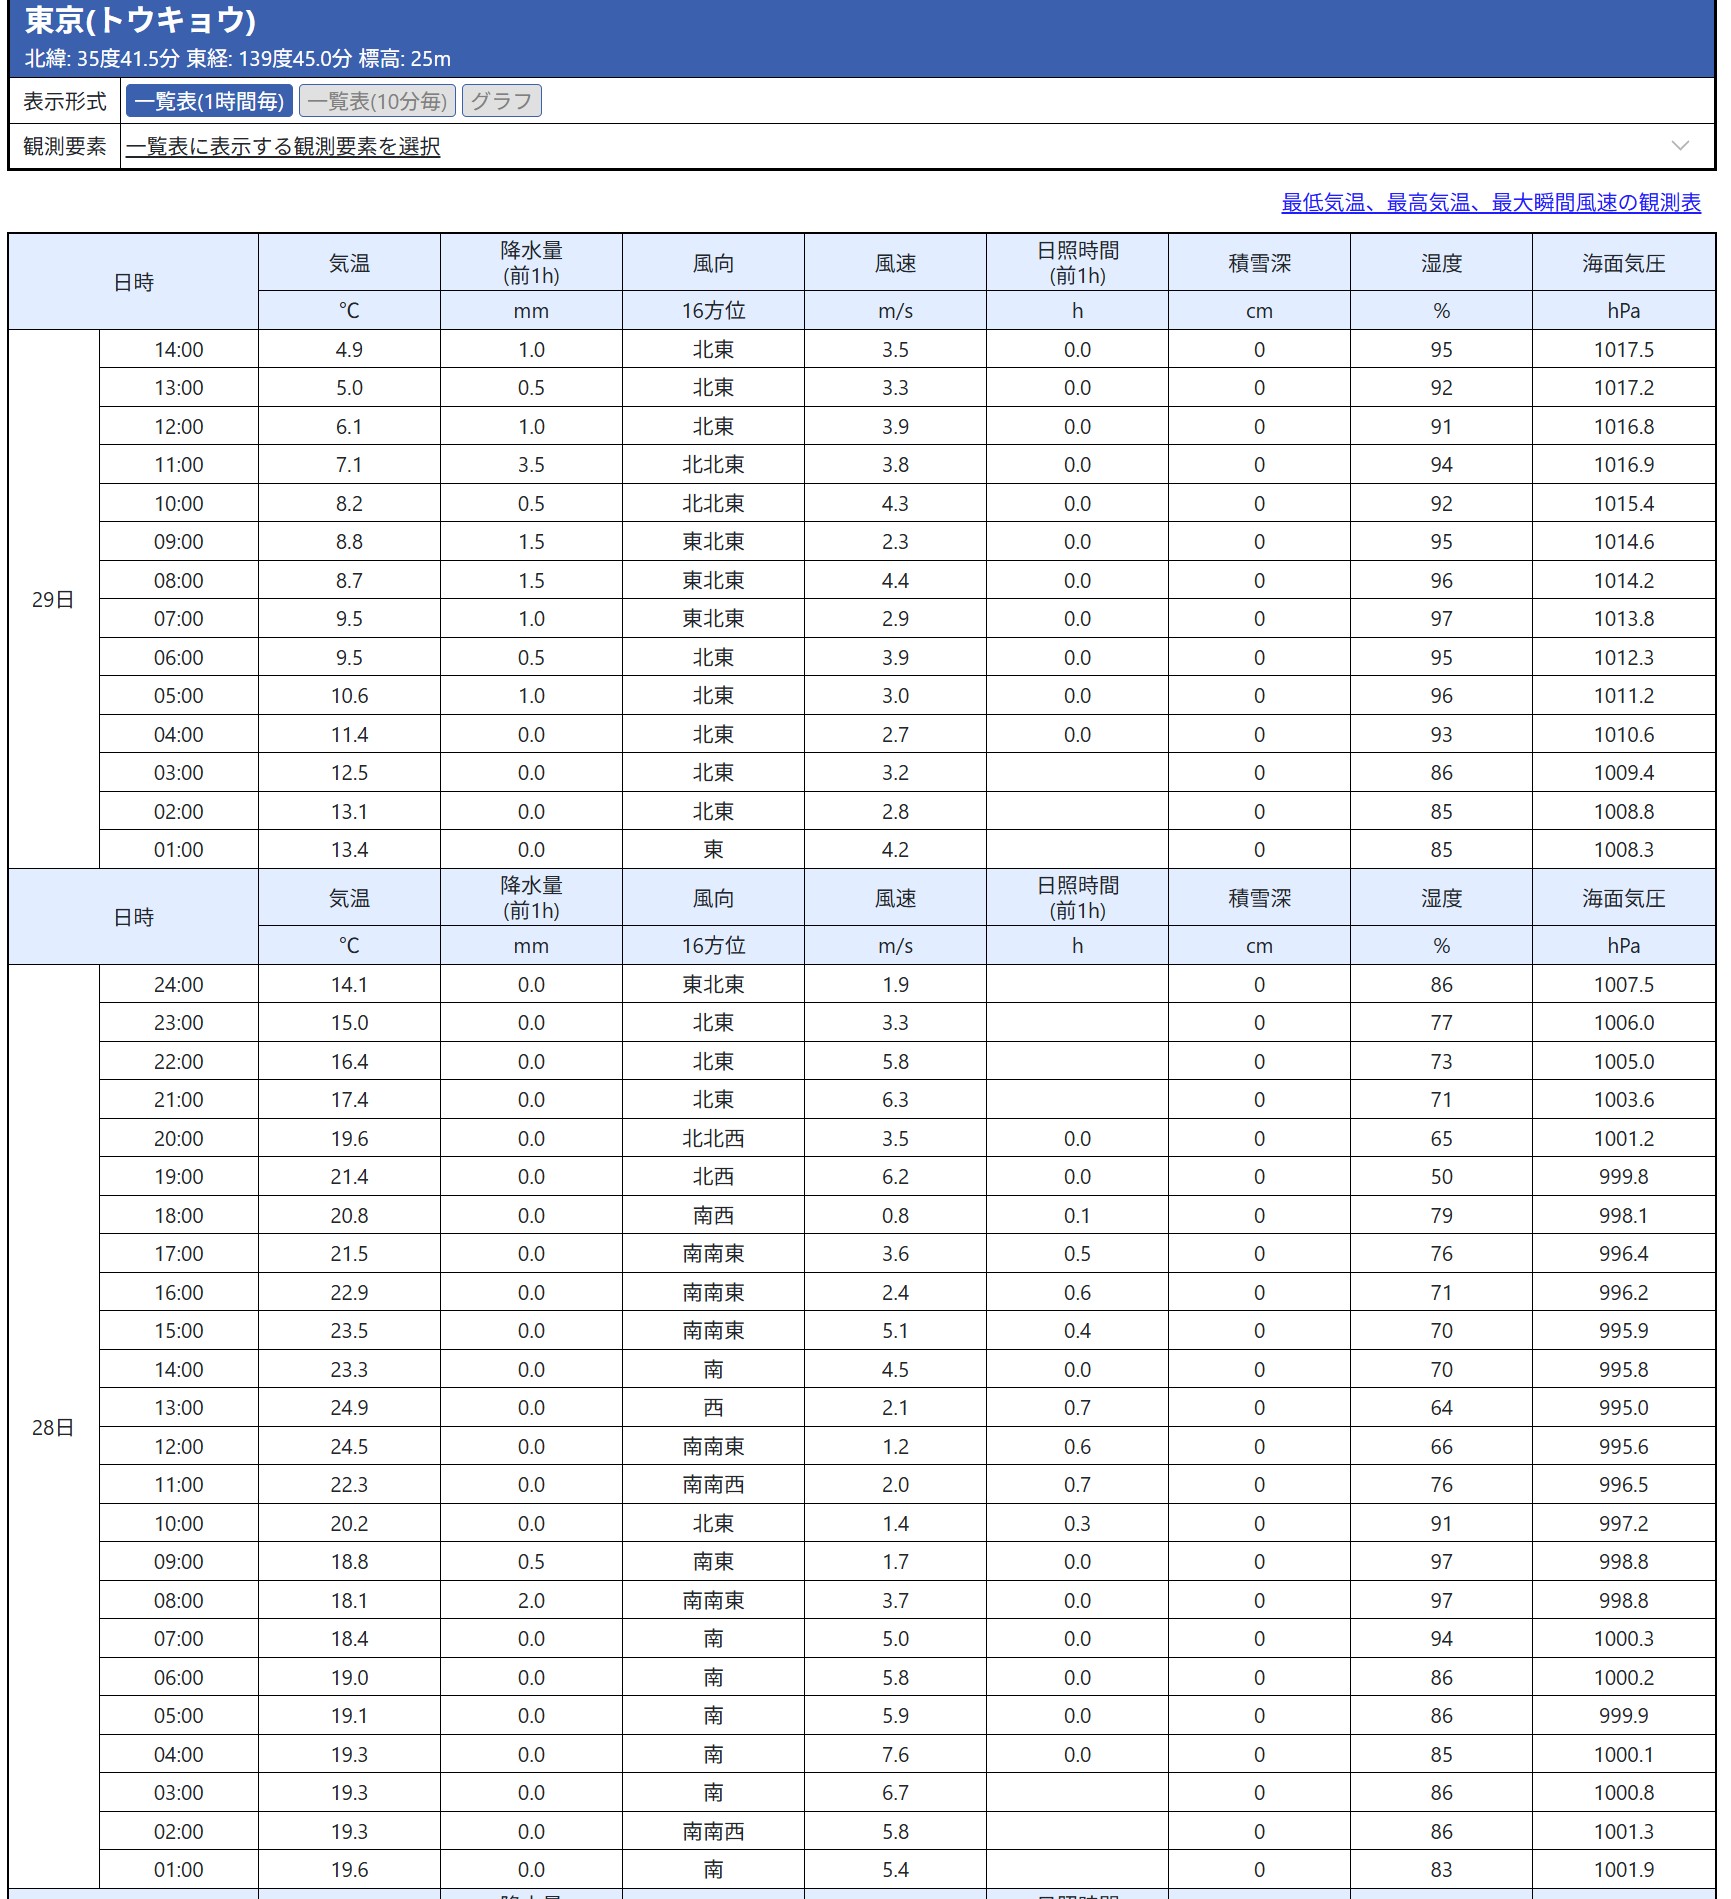Click the top 海面気圧 column header
The height and width of the screenshot is (1899, 1731).
tap(1623, 264)
